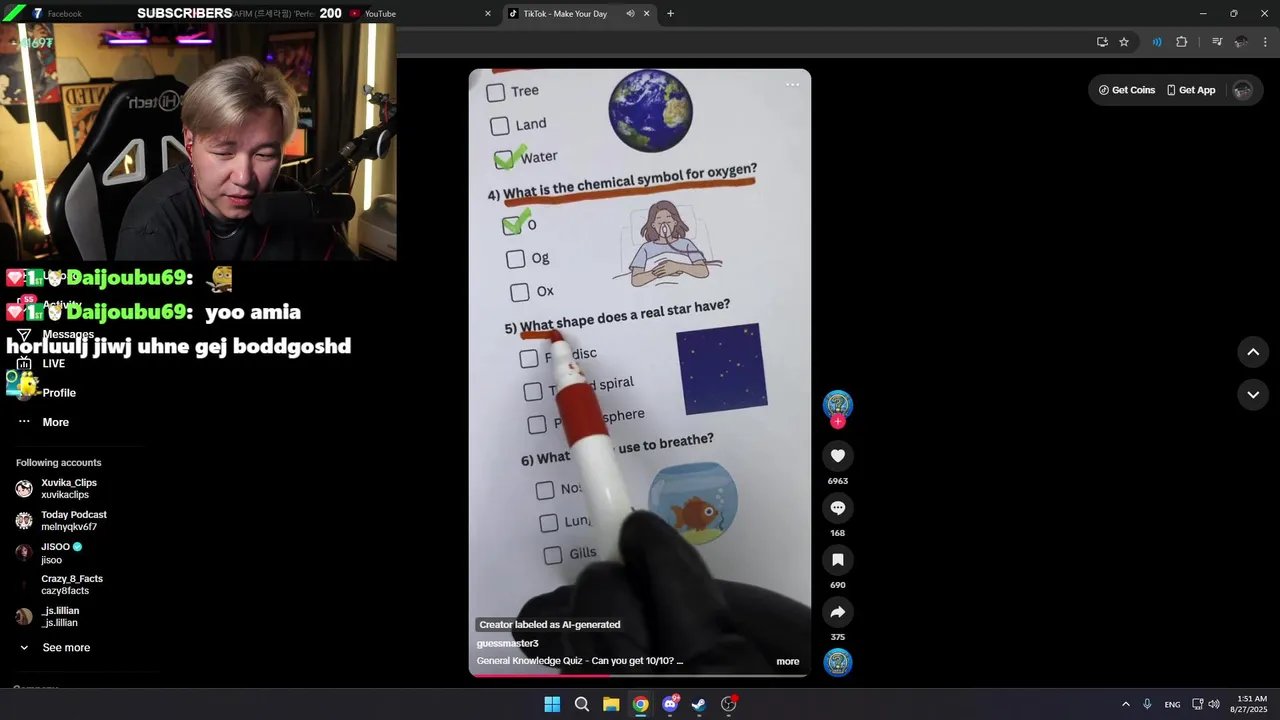This screenshot has height=720, width=1280.
Task: Share the video using arrow icon
Action: [x=838, y=612]
